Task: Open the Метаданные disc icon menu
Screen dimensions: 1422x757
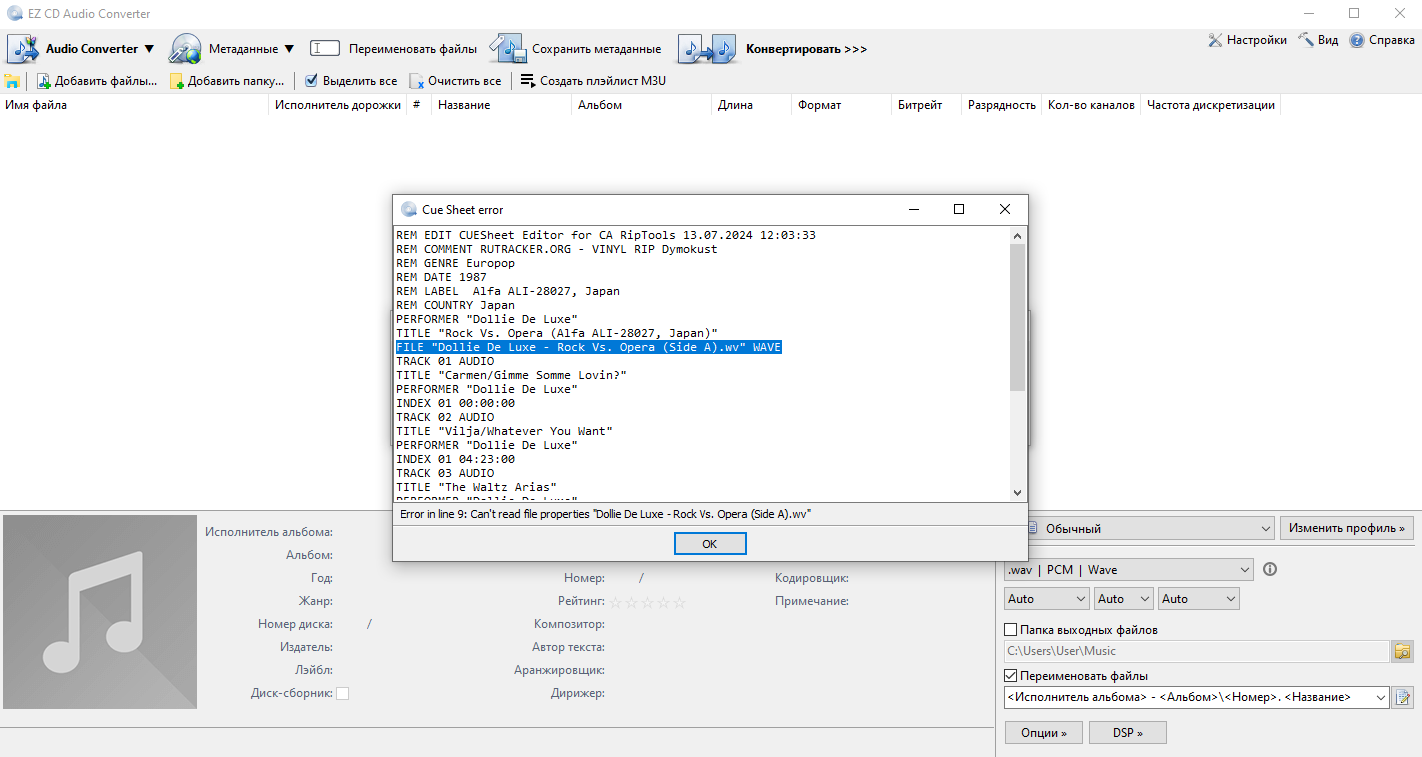Action: coord(186,48)
